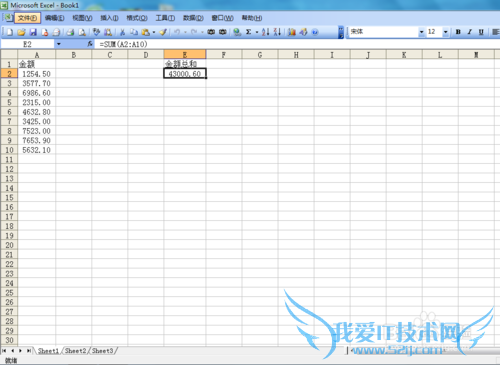This screenshot has height=365, width=500.
Task: Open the 帮助 (Help) menu
Action: point(252,18)
